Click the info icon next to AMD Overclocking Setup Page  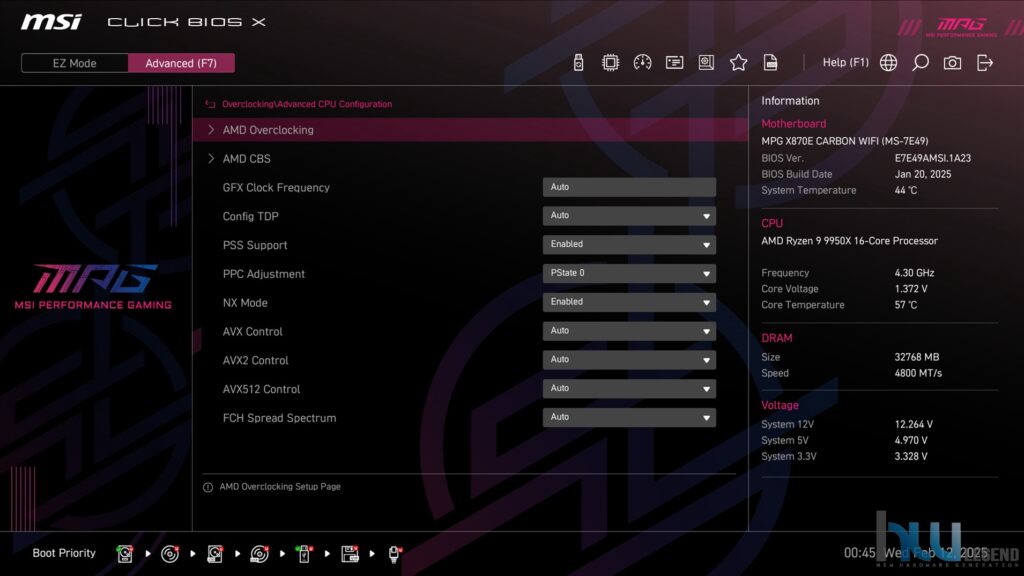[x=208, y=487]
